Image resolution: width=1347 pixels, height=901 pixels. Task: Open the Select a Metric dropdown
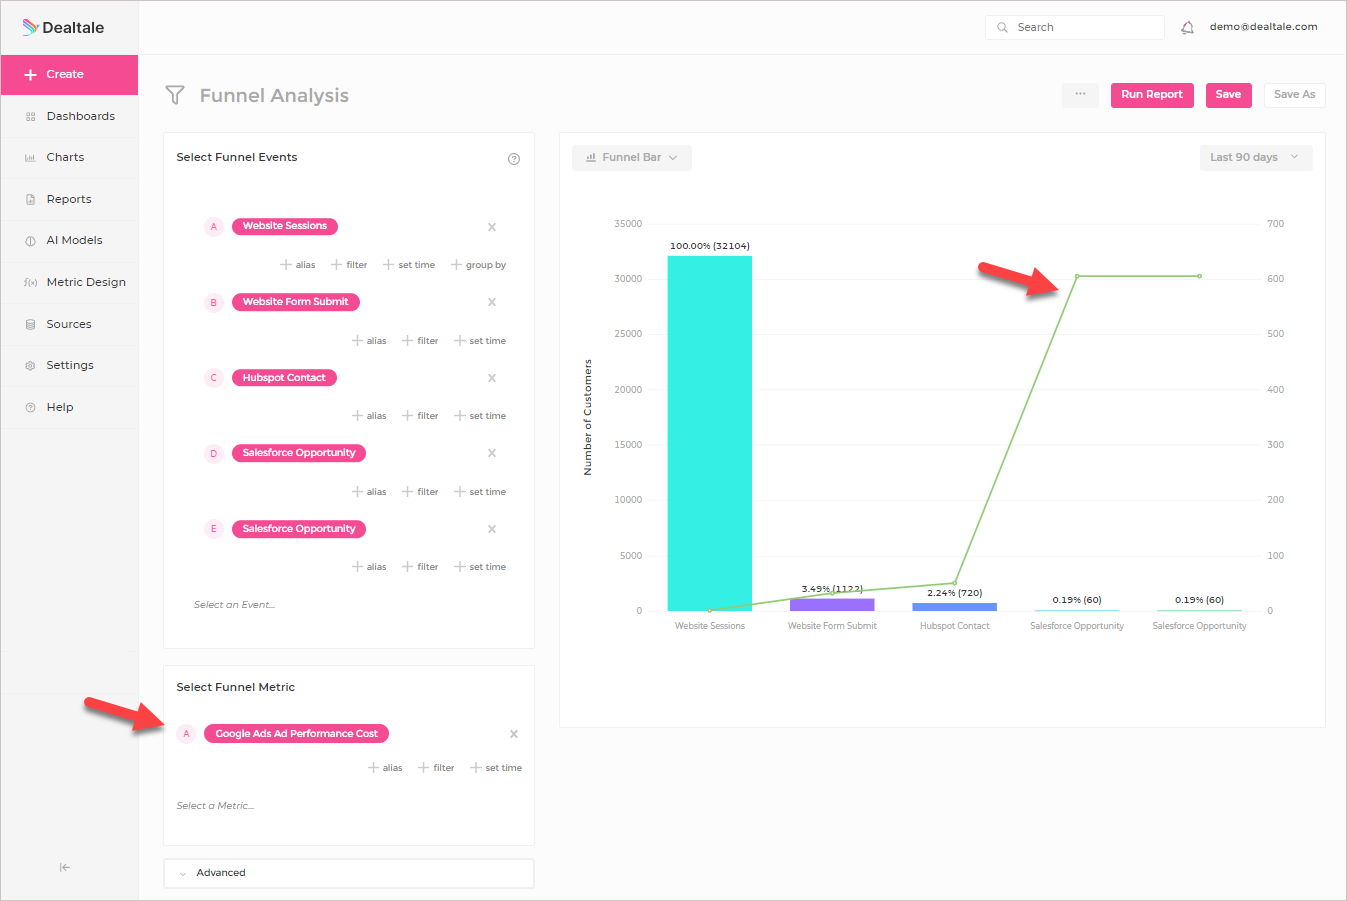pos(216,806)
